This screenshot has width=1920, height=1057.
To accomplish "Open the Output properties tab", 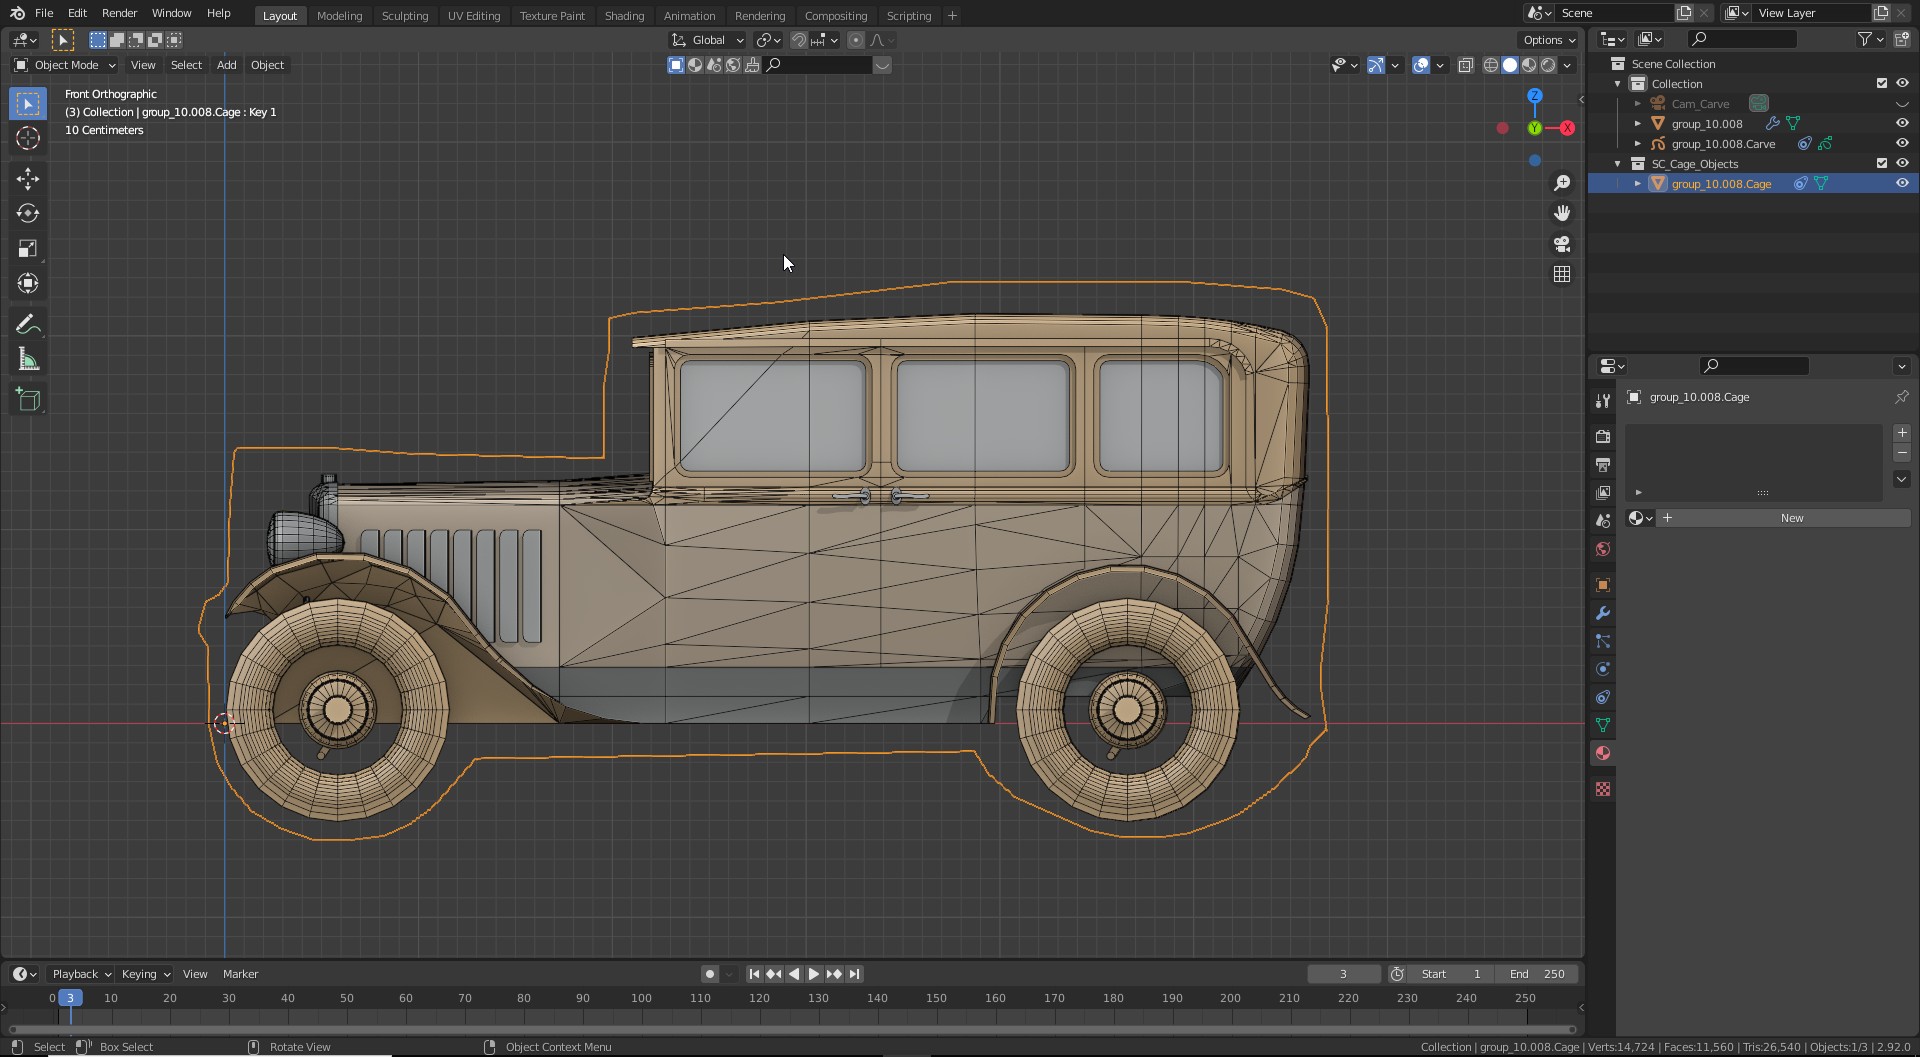I will click(x=1603, y=465).
